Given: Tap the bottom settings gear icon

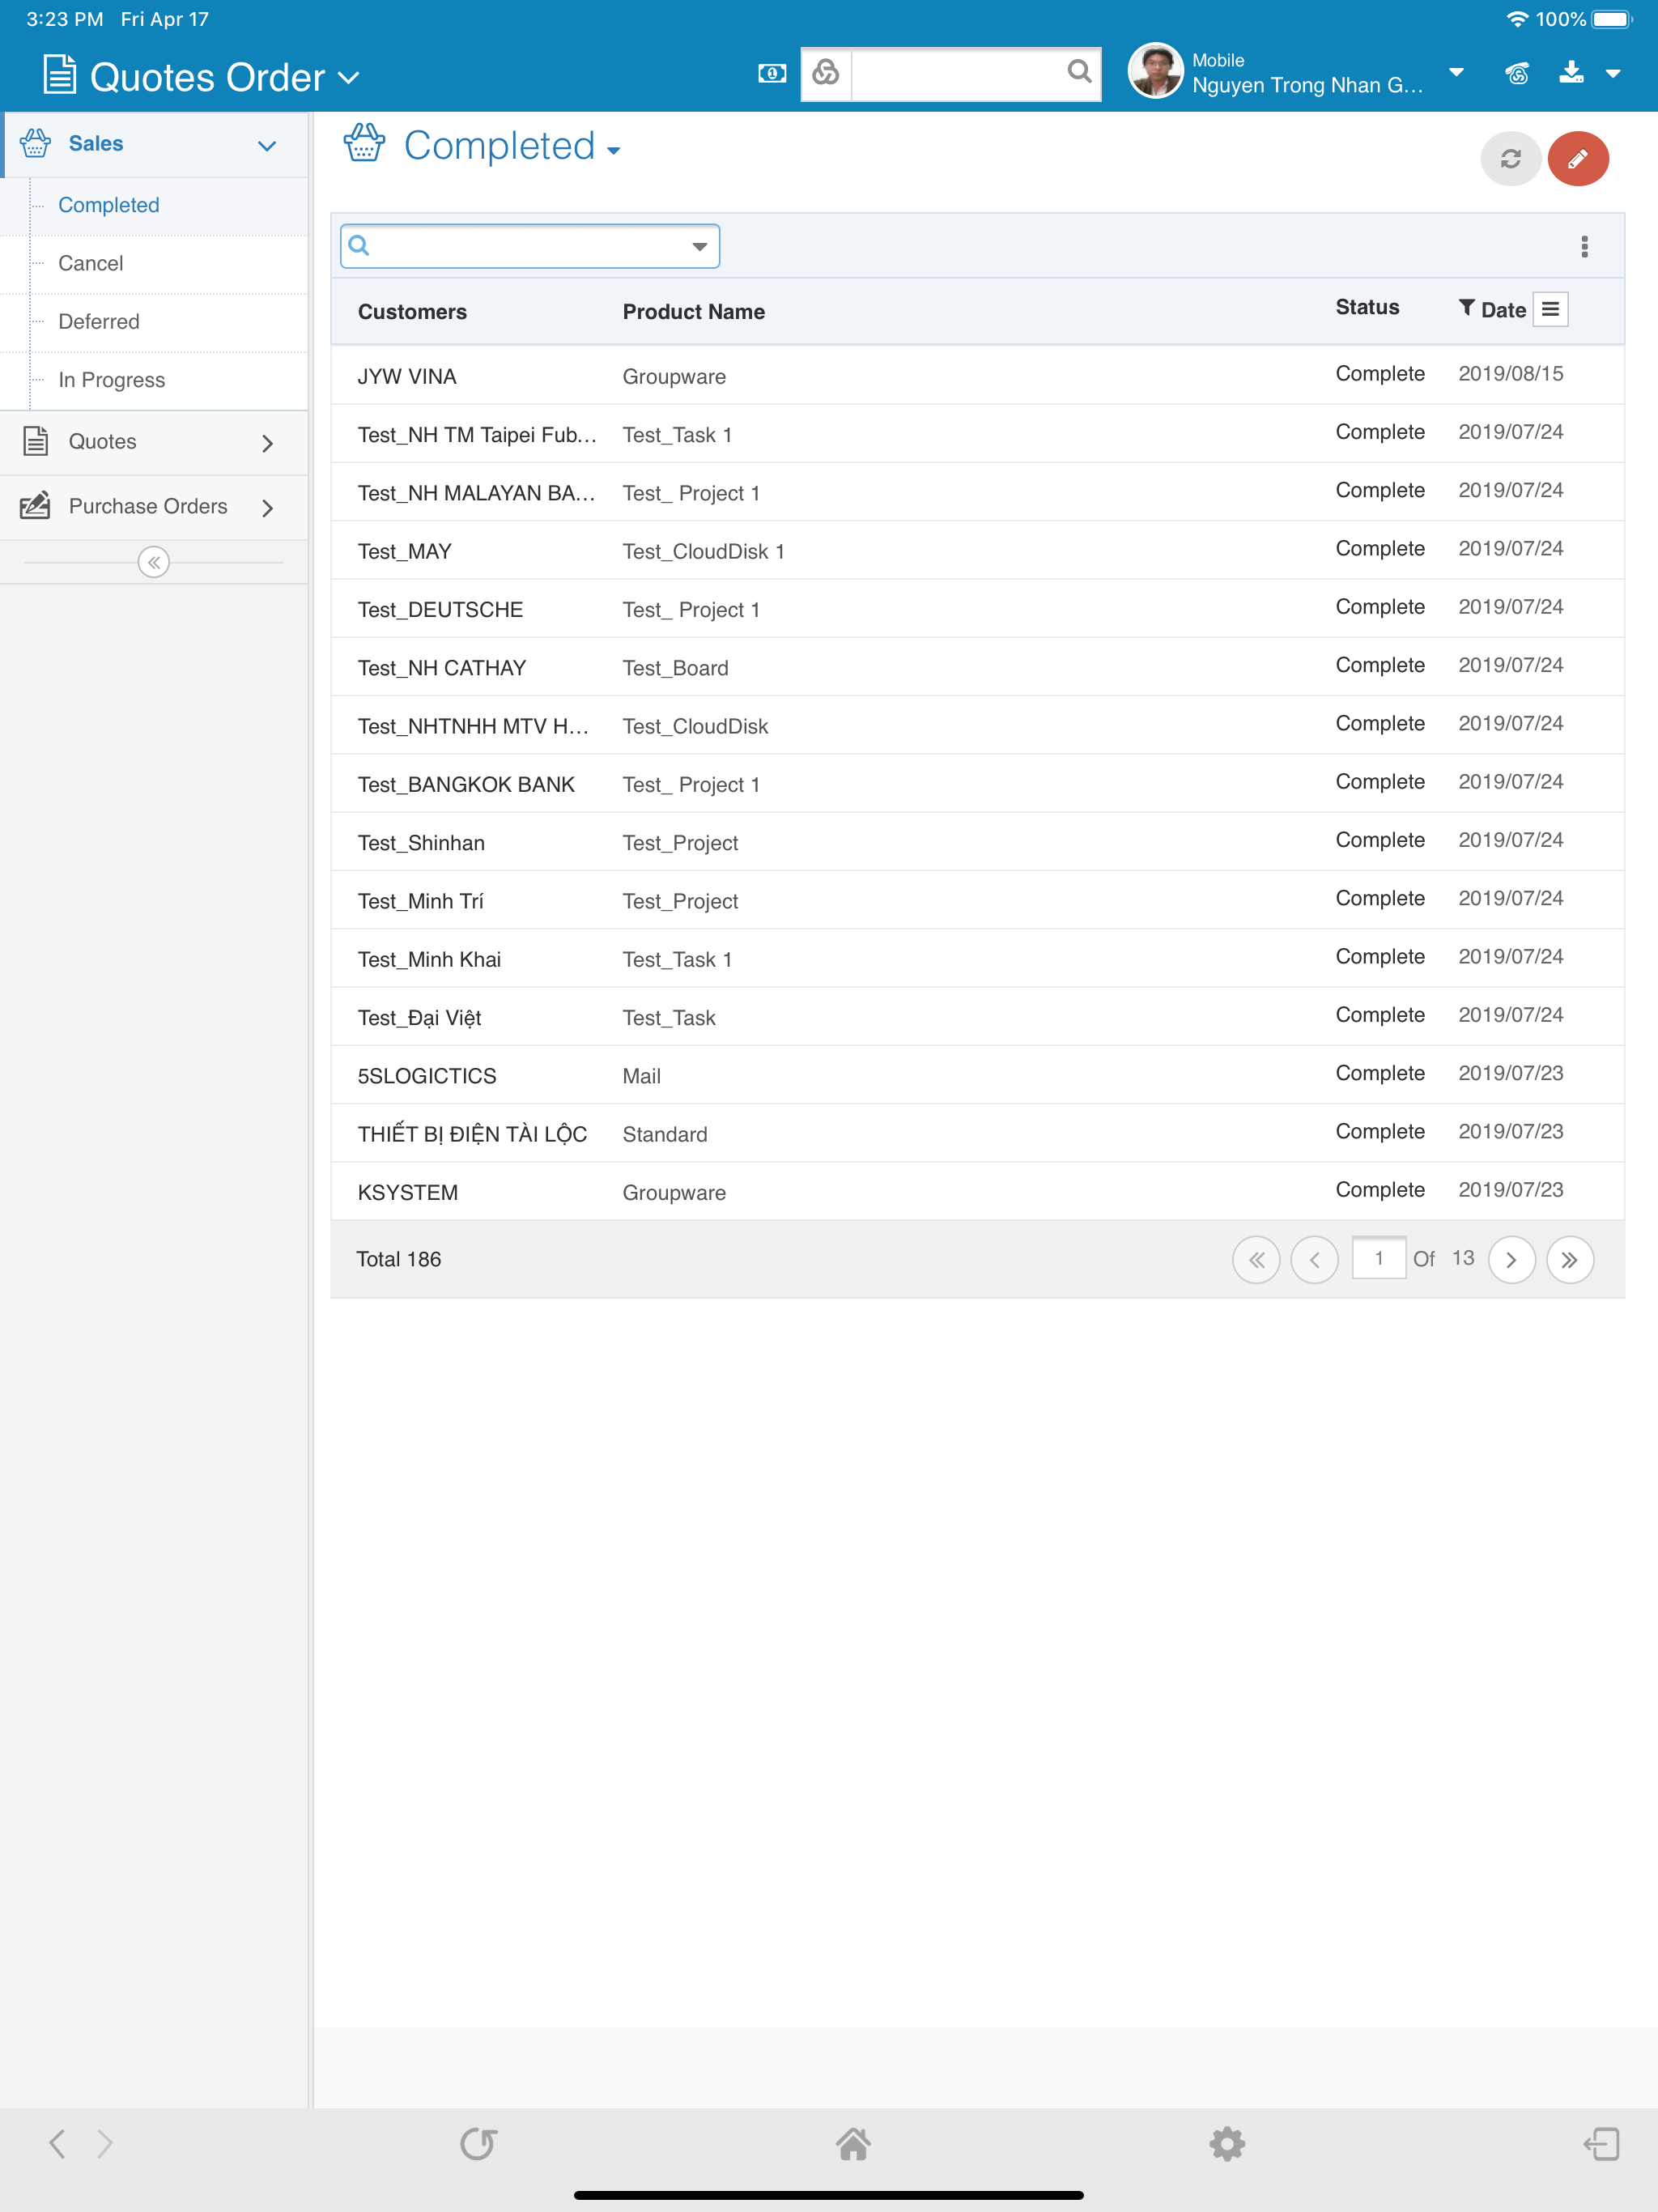Looking at the screenshot, I should tap(1227, 2143).
